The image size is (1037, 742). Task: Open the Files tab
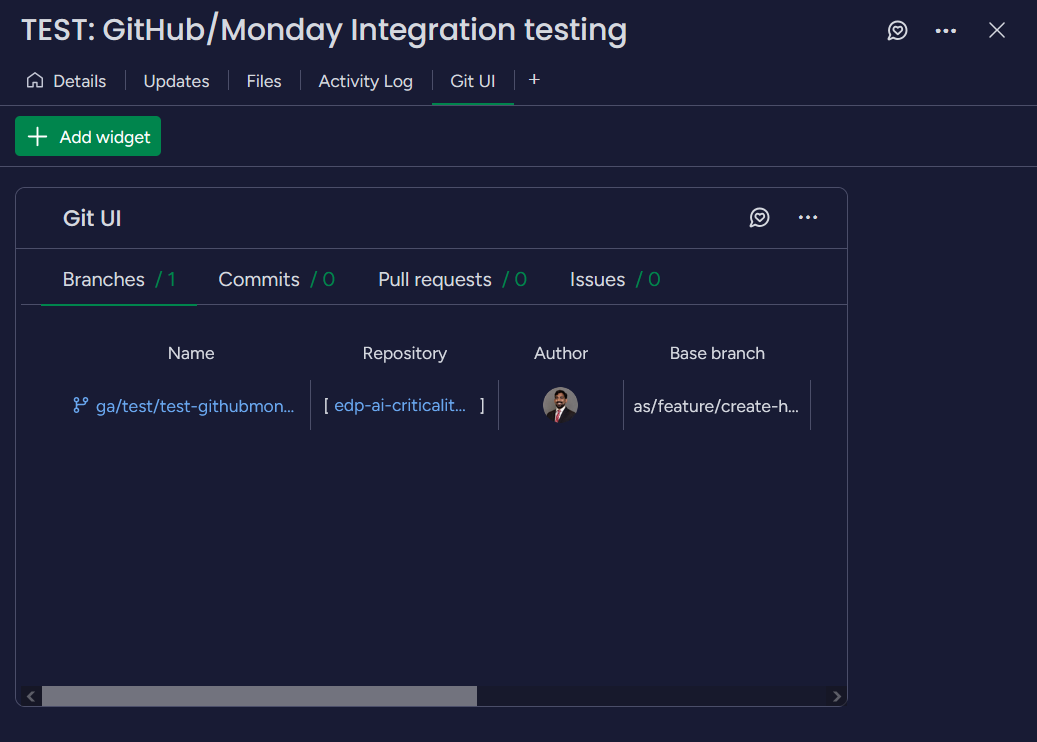click(x=264, y=81)
